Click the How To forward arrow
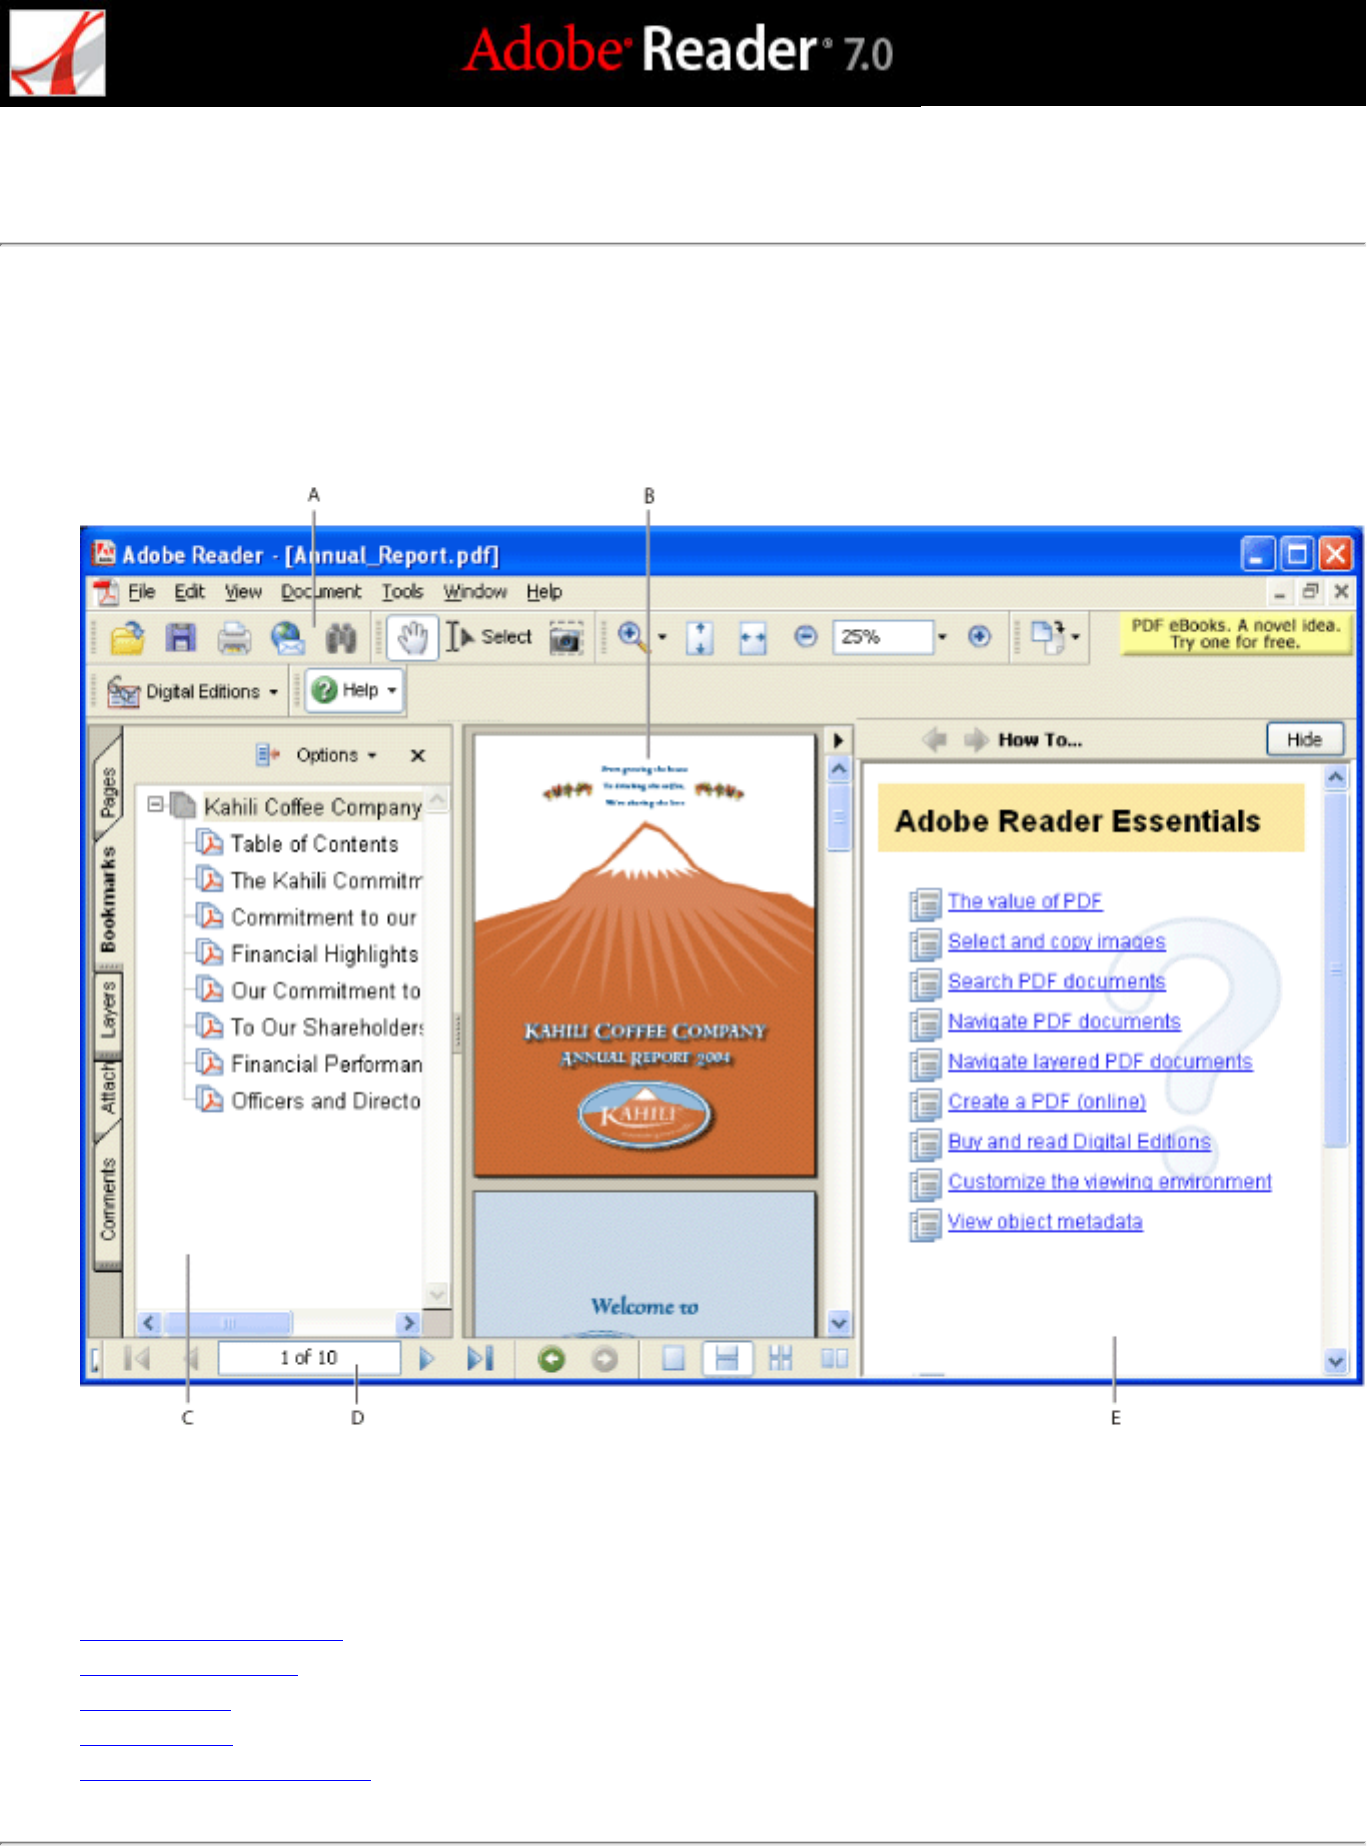The width and height of the screenshot is (1367, 1846). pyautogui.click(x=976, y=740)
